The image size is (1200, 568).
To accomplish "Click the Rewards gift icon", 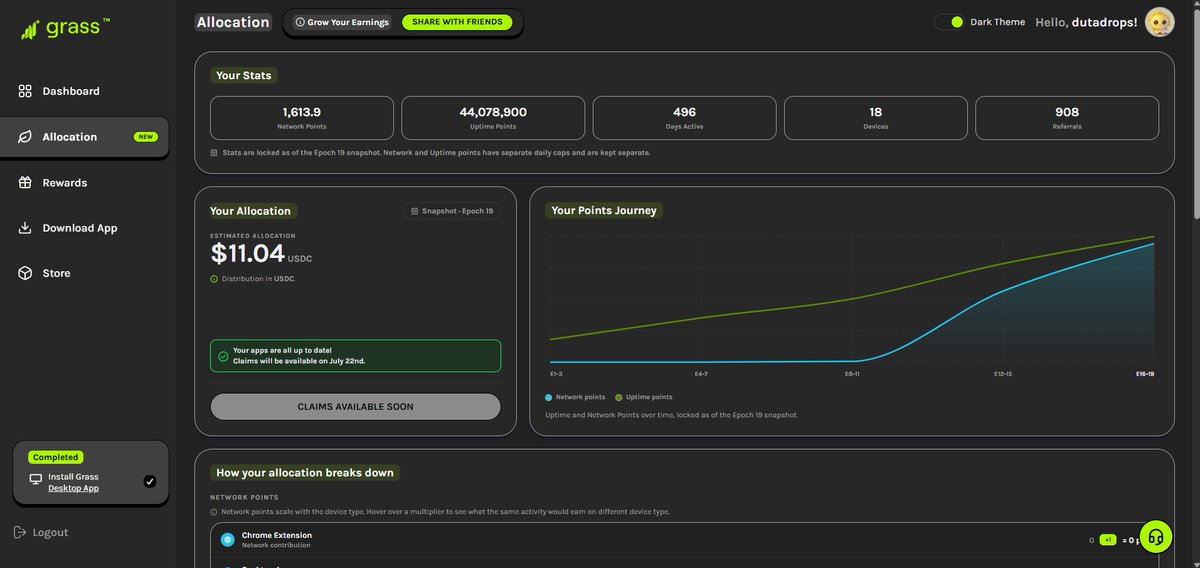I will tap(25, 183).
